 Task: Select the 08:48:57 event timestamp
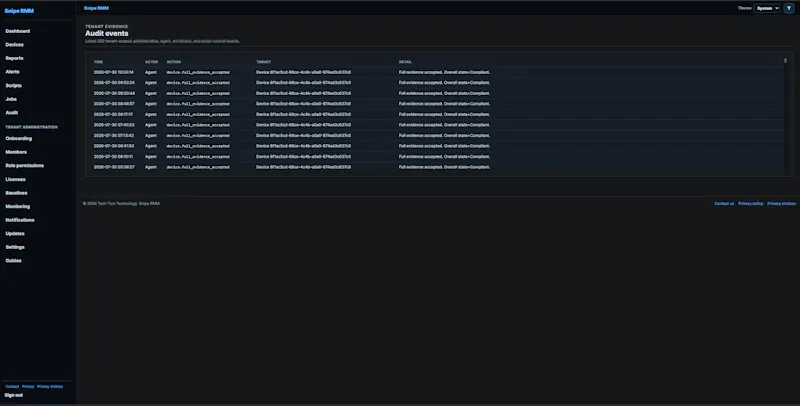coord(114,104)
